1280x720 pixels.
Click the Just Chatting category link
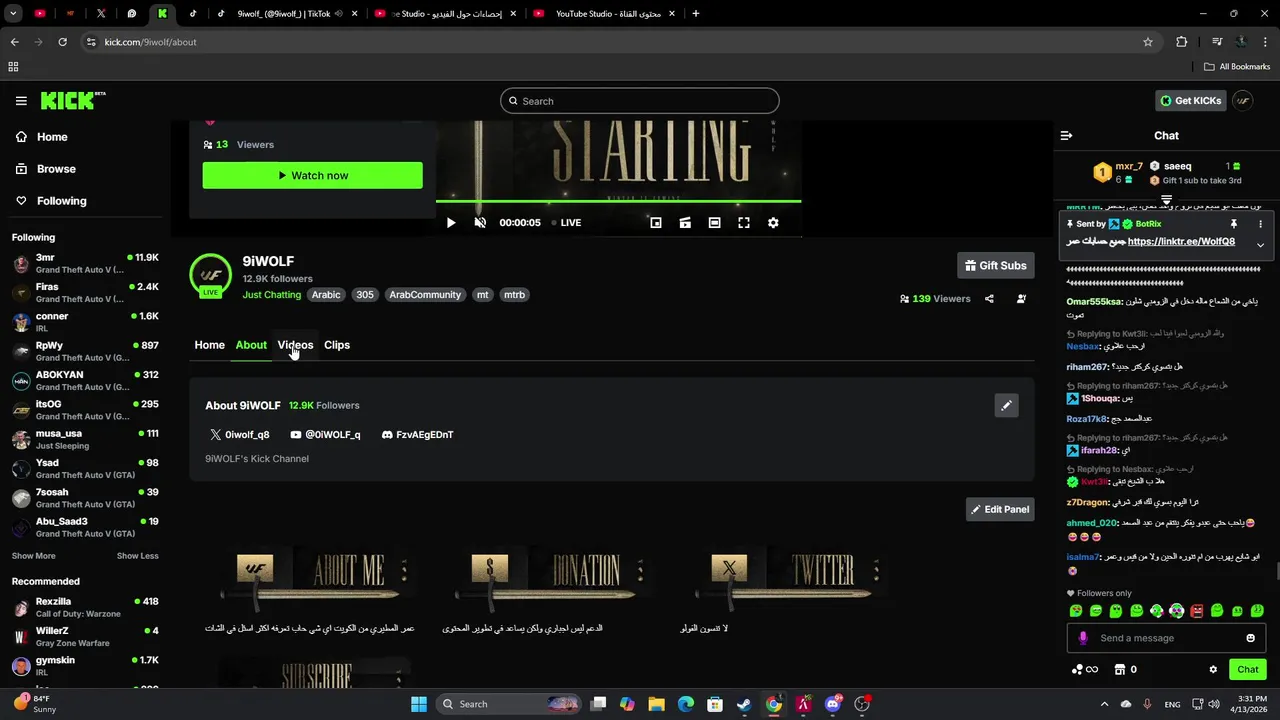point(271,295)
